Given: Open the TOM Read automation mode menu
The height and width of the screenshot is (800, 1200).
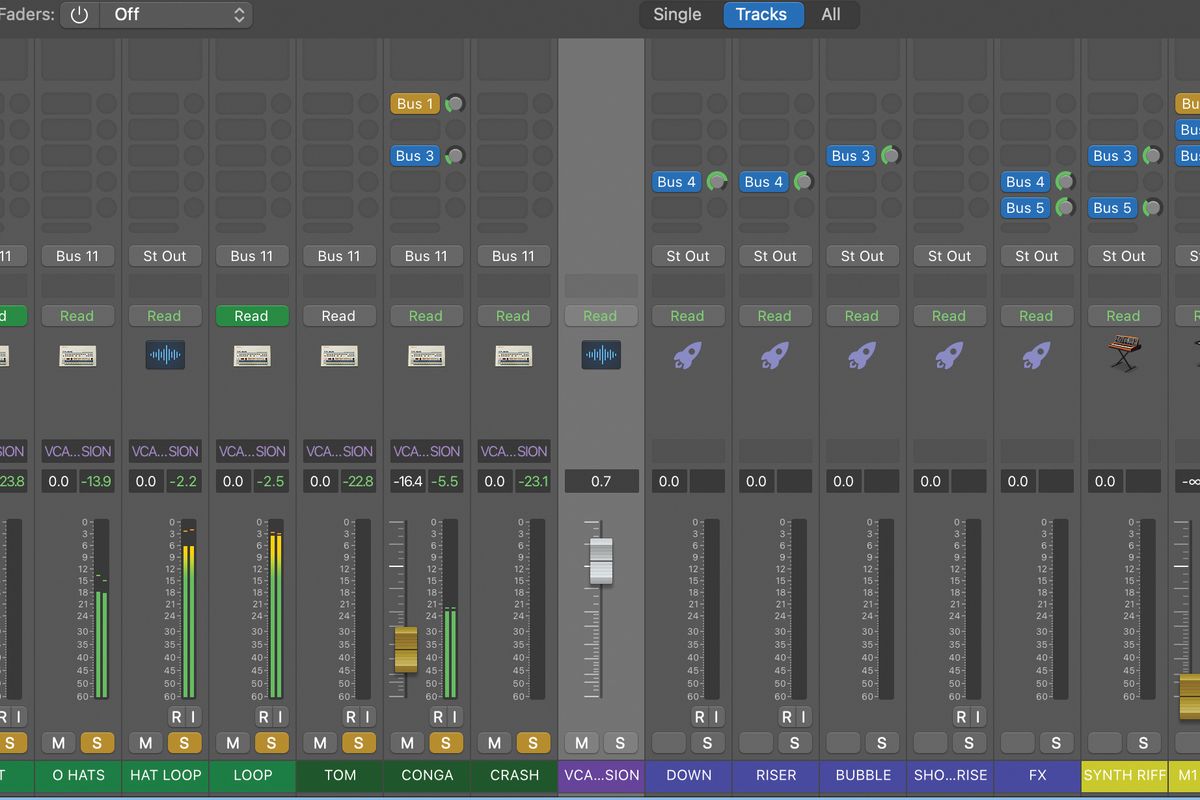Looking at the screenshot, I should pyautogui.click(x=339, y=316).
